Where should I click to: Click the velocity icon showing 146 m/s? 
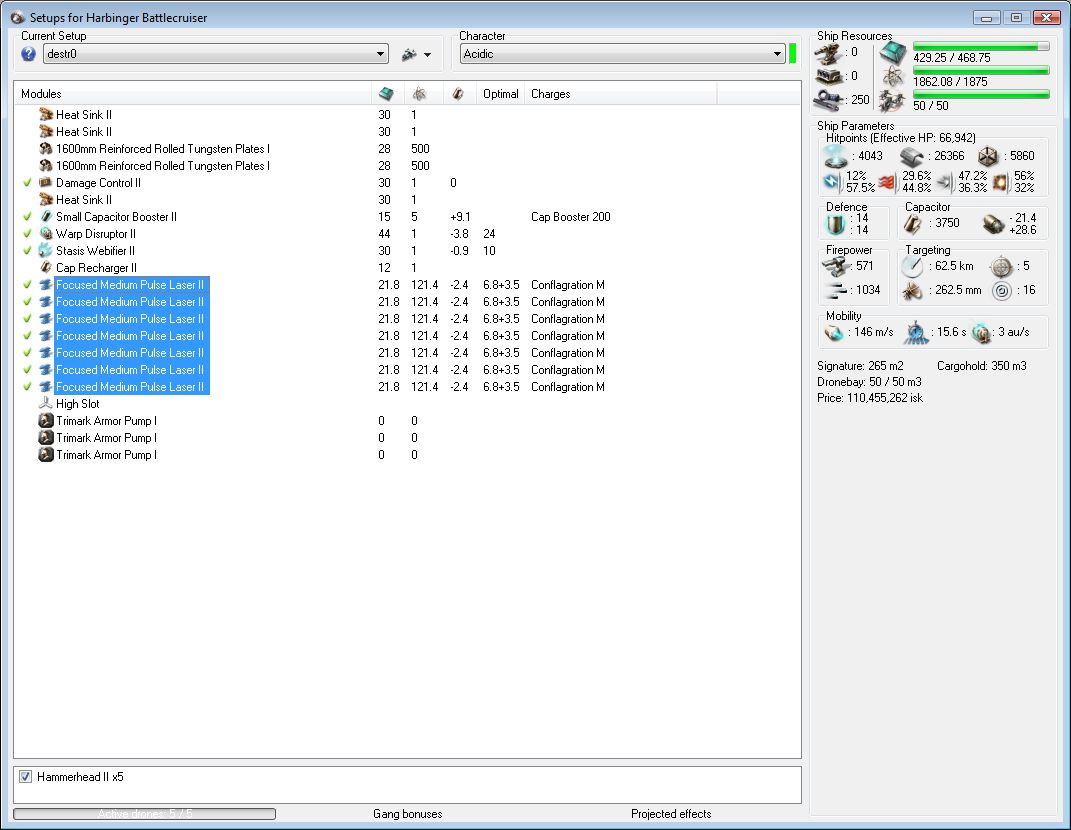click(834, 333)
